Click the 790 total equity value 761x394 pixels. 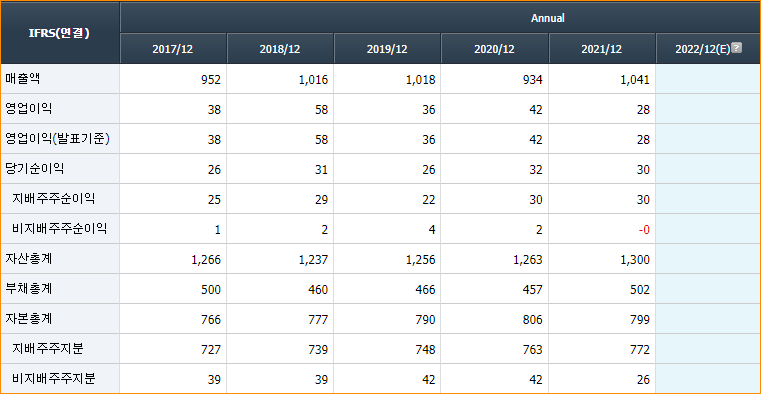click(425, 320)
